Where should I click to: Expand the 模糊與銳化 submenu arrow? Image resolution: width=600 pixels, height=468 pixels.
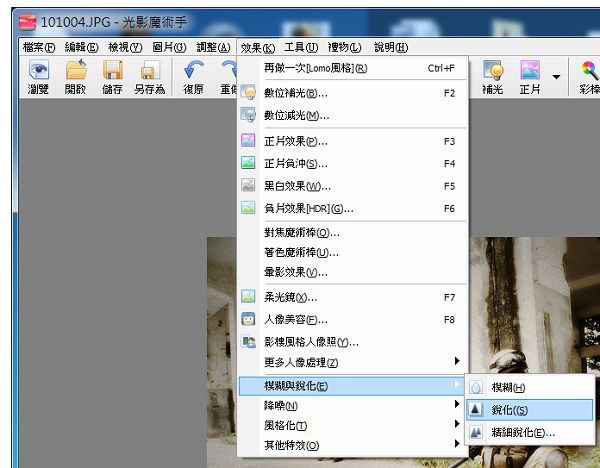(457, 384)
